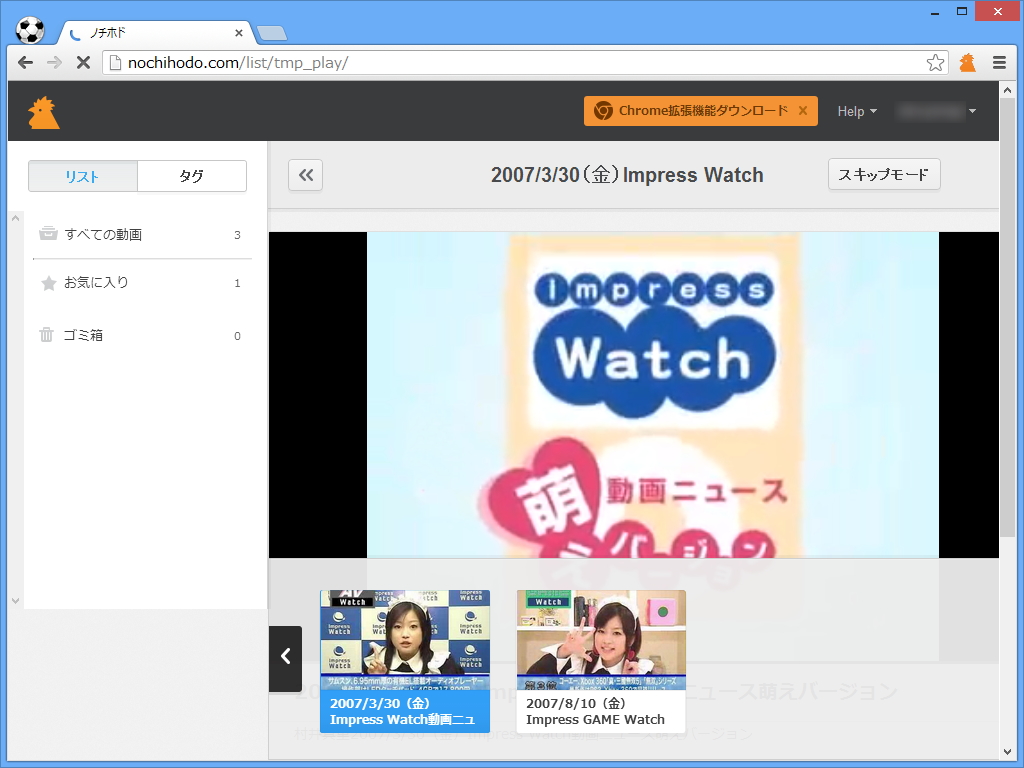This screenshot has width=1024, height=768.
Task: Collapse the sidebar with the « button
Action: click(x=305, y=174)
